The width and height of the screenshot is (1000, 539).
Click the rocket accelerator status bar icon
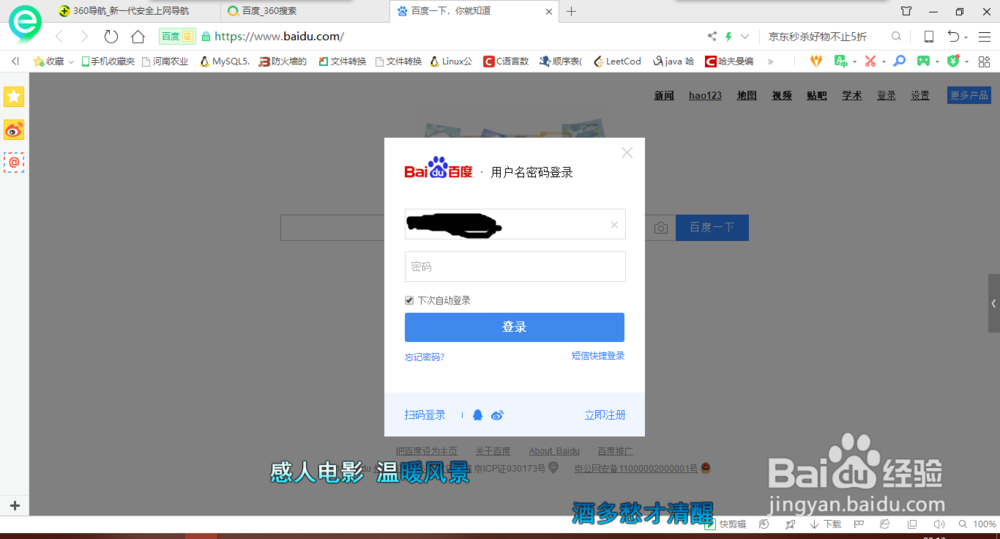click(790, 524)
